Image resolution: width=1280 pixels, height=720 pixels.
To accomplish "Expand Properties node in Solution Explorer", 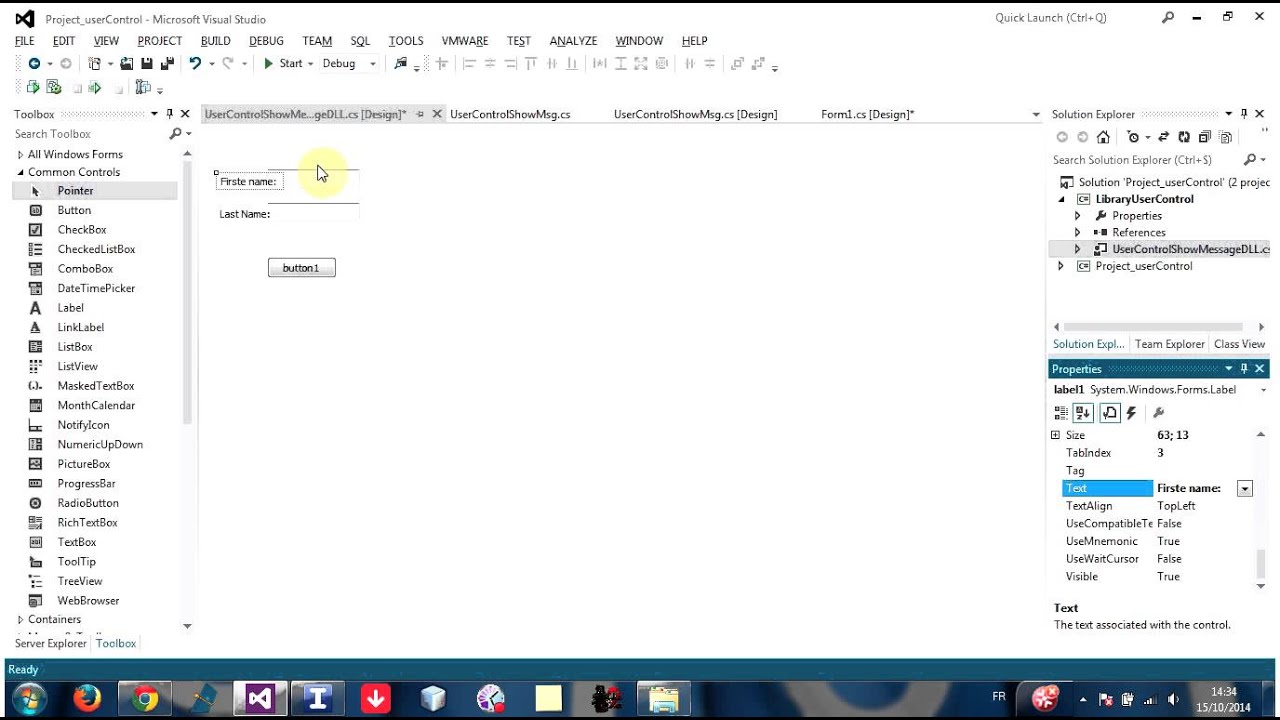I will pos(1077,216).
